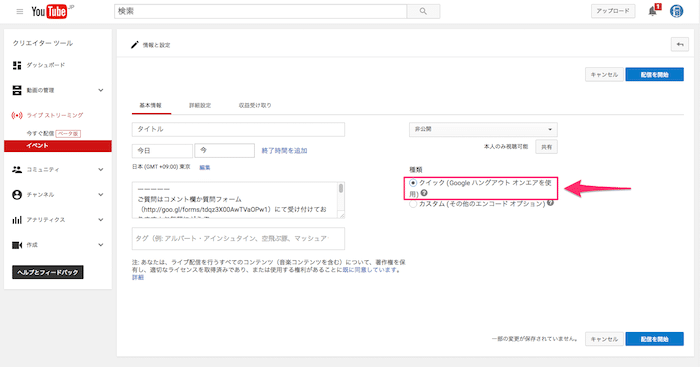Click the top 配信を開始 button
700x367 pixels.
(654, 75)
